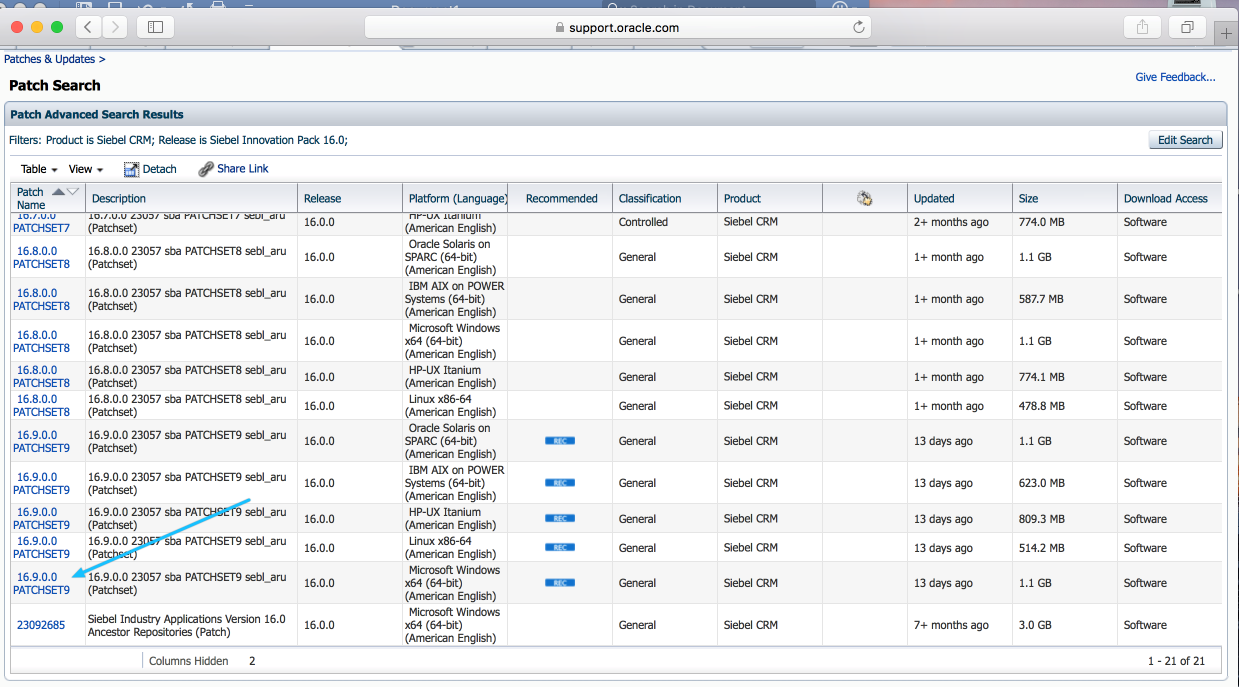
Task: Open the Give Feedback link
Action: click(x=1175, y=77)
